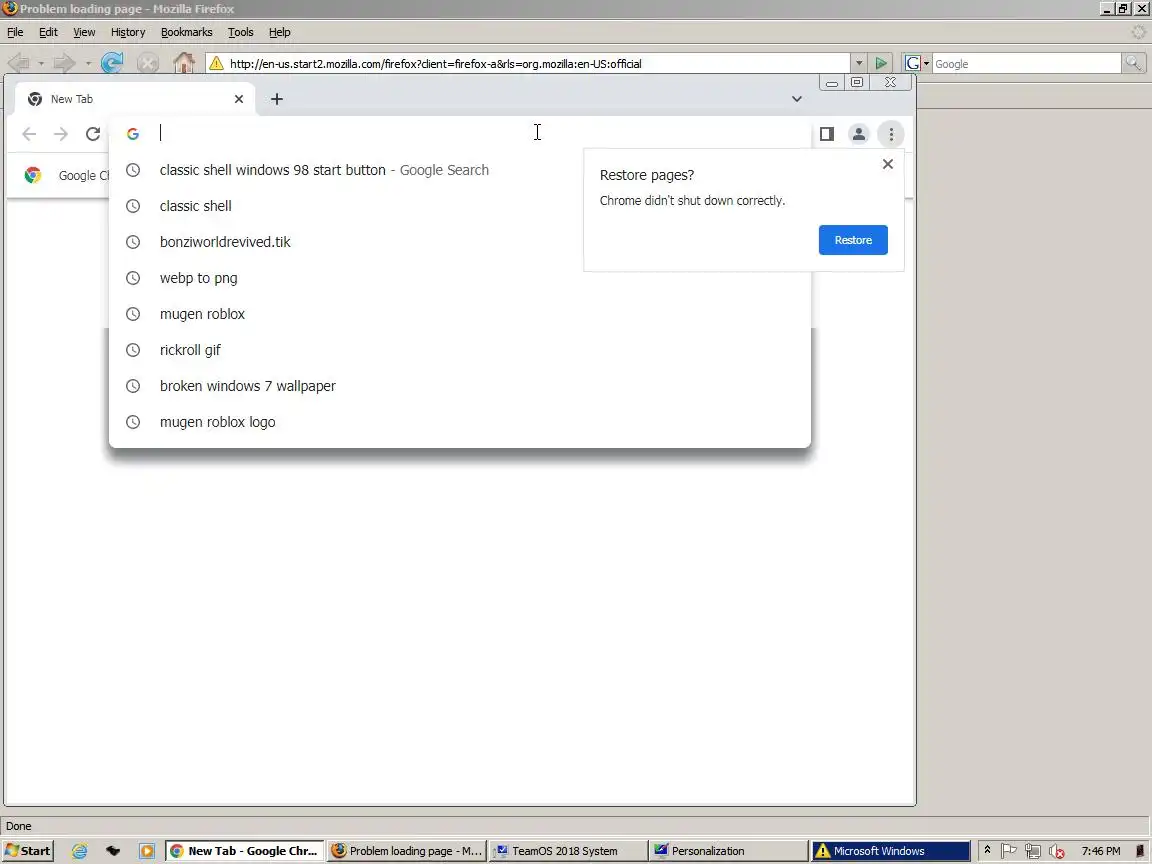
Task: Open Firefox Help menu
Action: point(279,32)
